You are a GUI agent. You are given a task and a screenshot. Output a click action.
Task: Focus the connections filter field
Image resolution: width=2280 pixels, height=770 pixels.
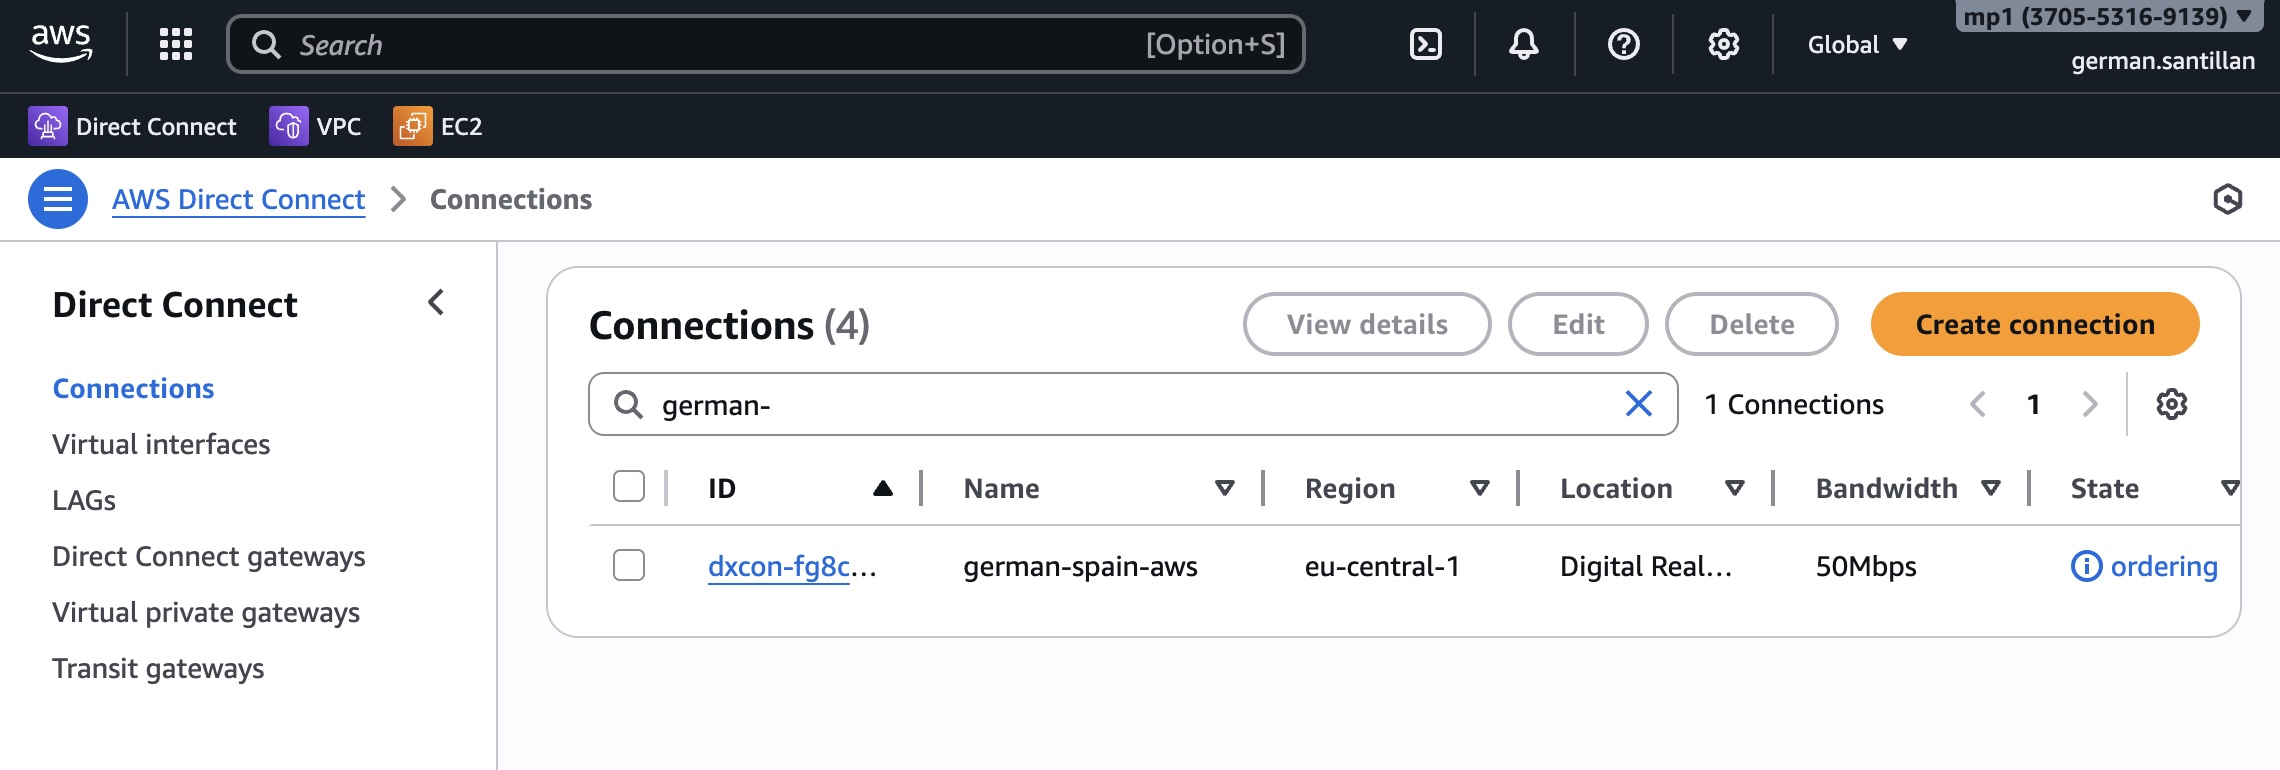(1133, 404)
